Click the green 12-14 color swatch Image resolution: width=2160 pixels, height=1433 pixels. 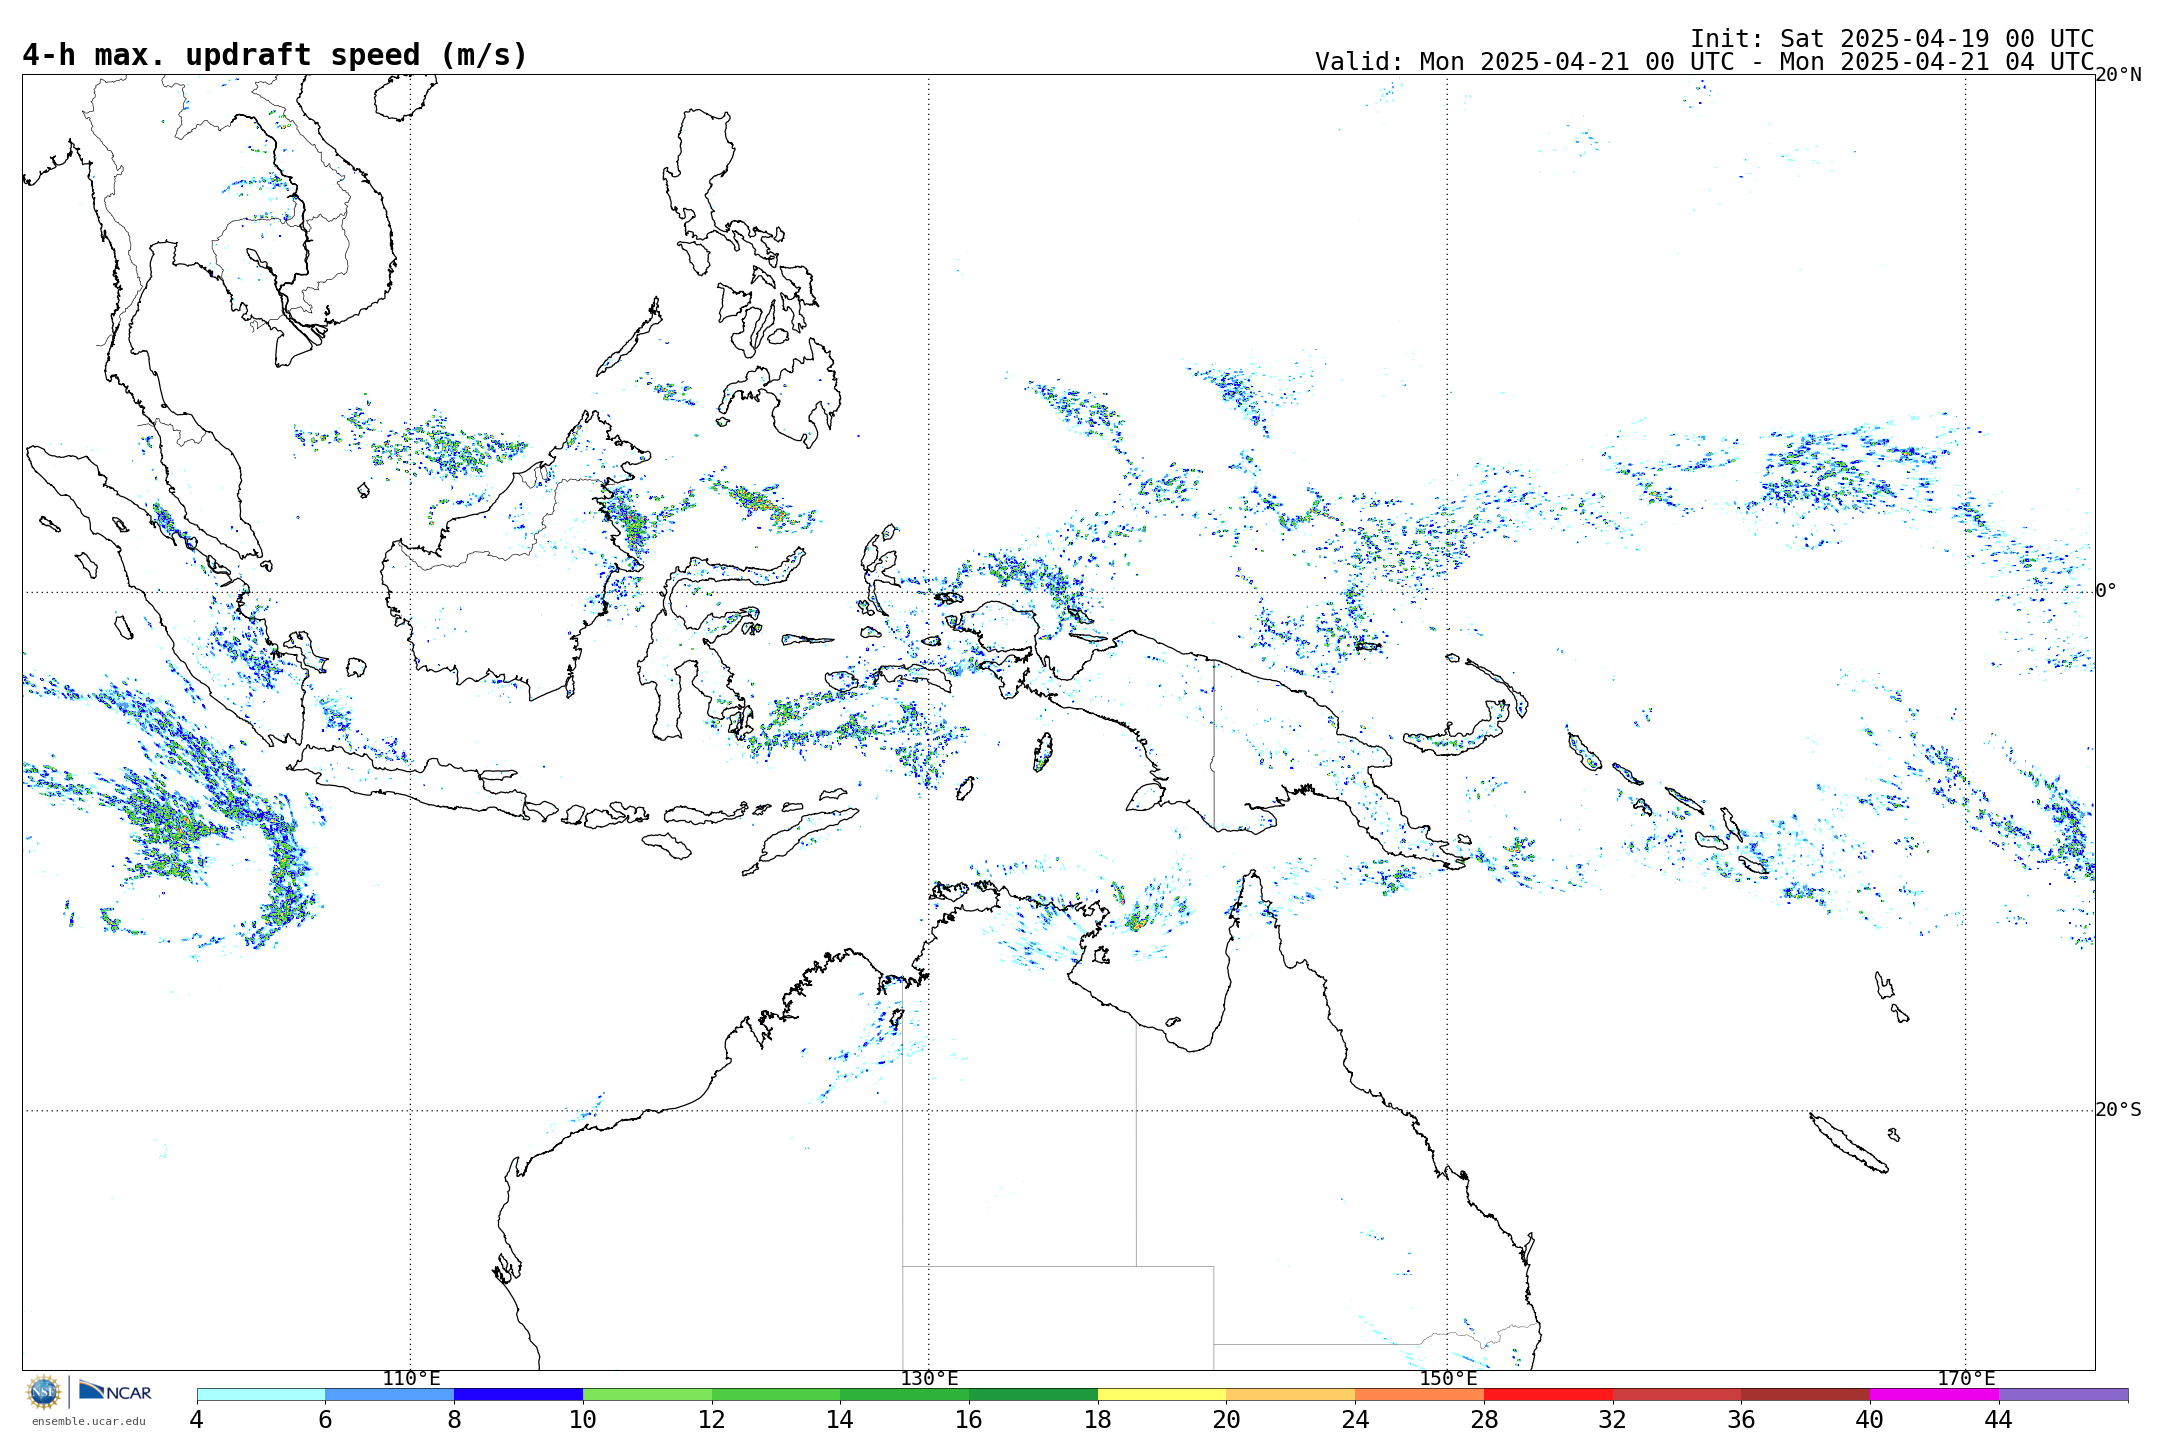click(x=776, y=1394)
